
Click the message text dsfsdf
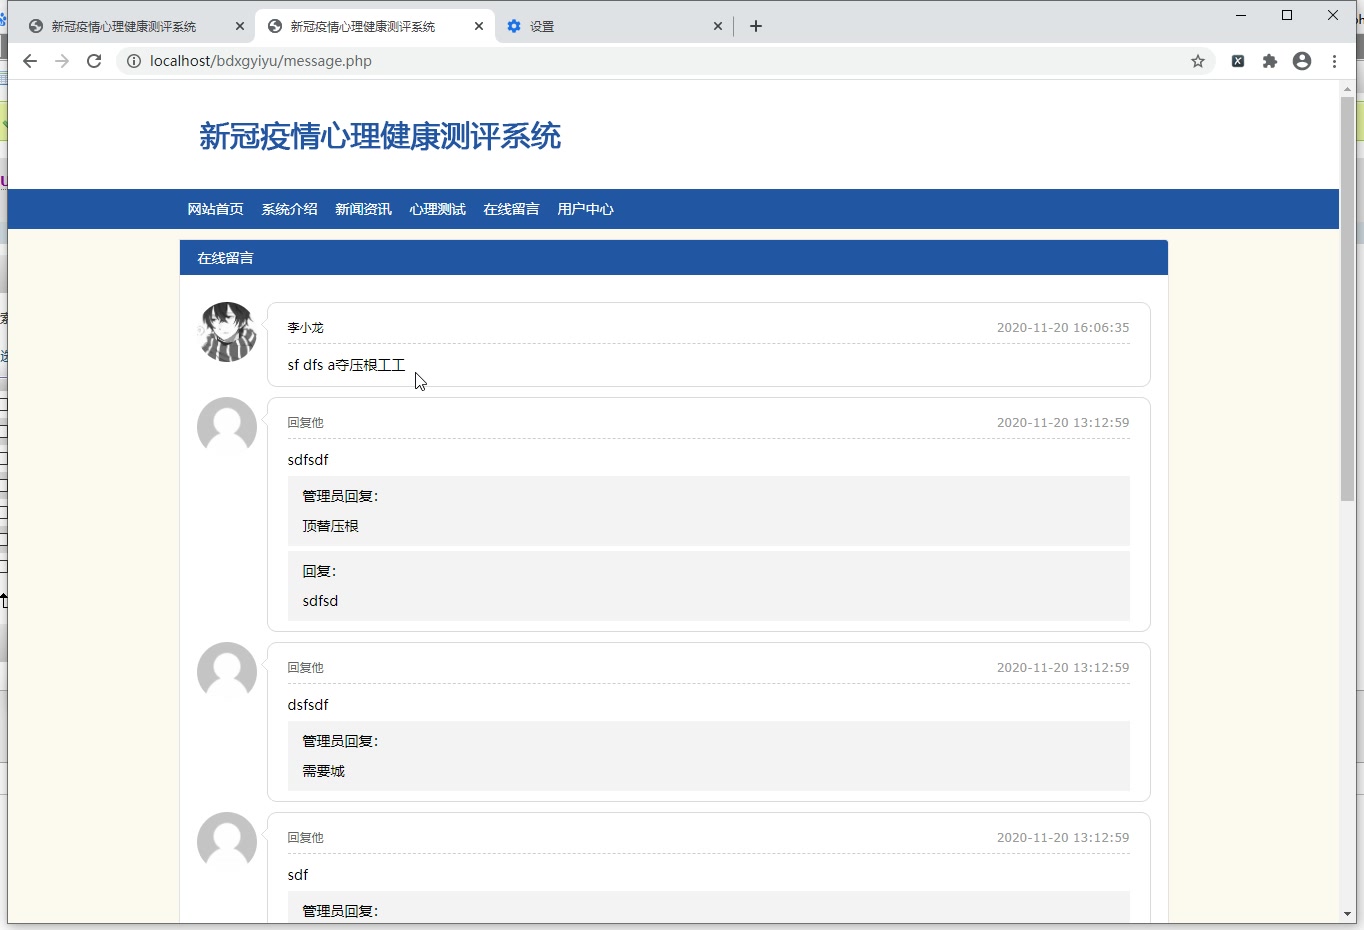click(308, 705)
